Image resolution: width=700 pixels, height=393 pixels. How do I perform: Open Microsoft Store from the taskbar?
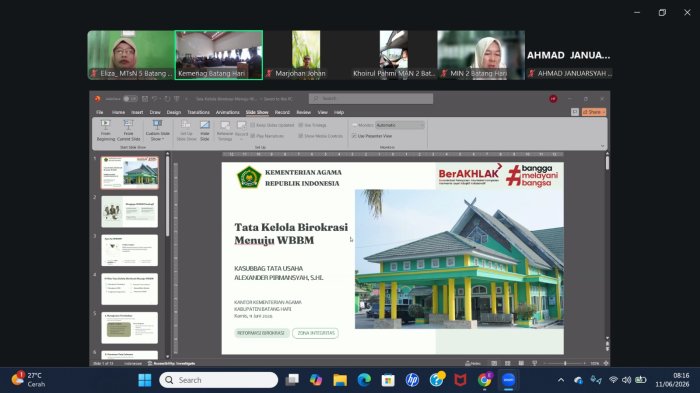[x=388, y=380]
